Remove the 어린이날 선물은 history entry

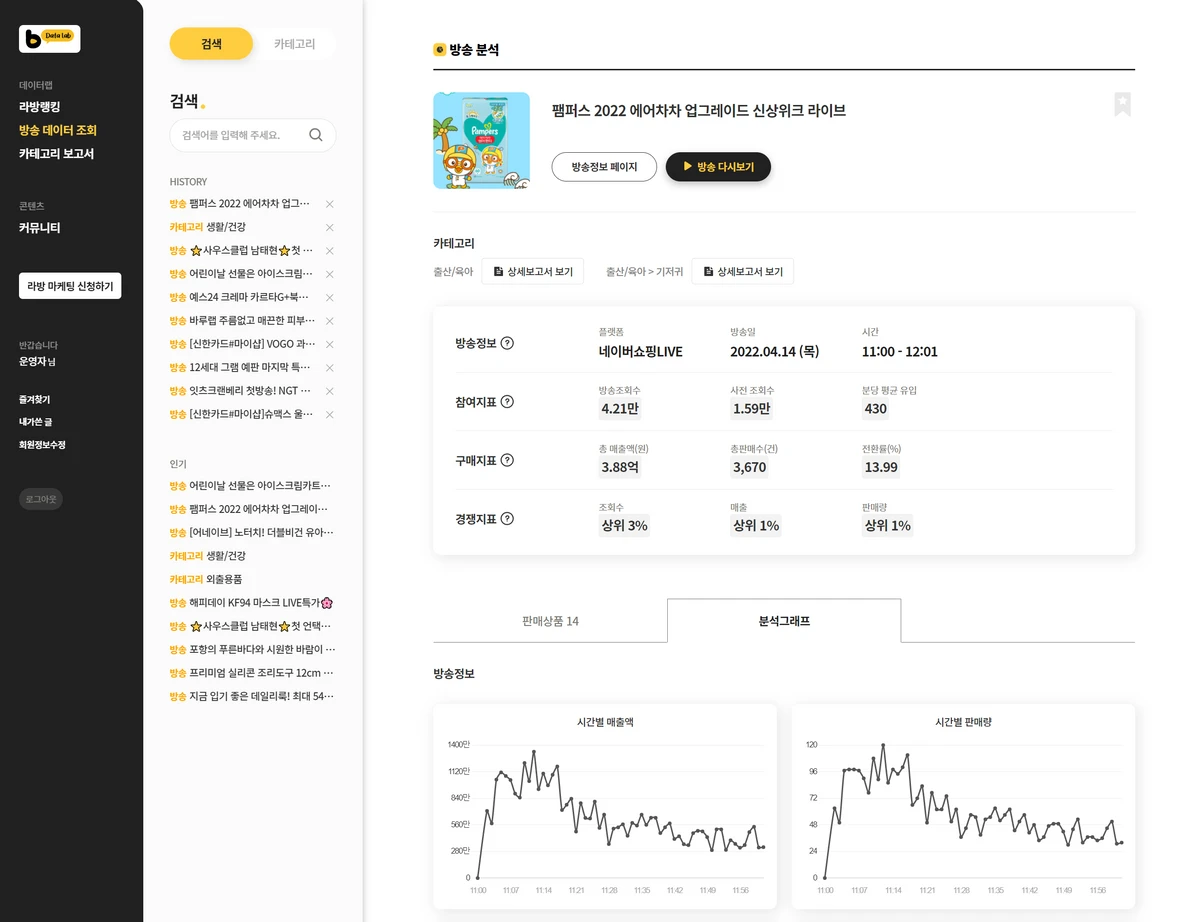pyautogui.click(x=330, y=274)
